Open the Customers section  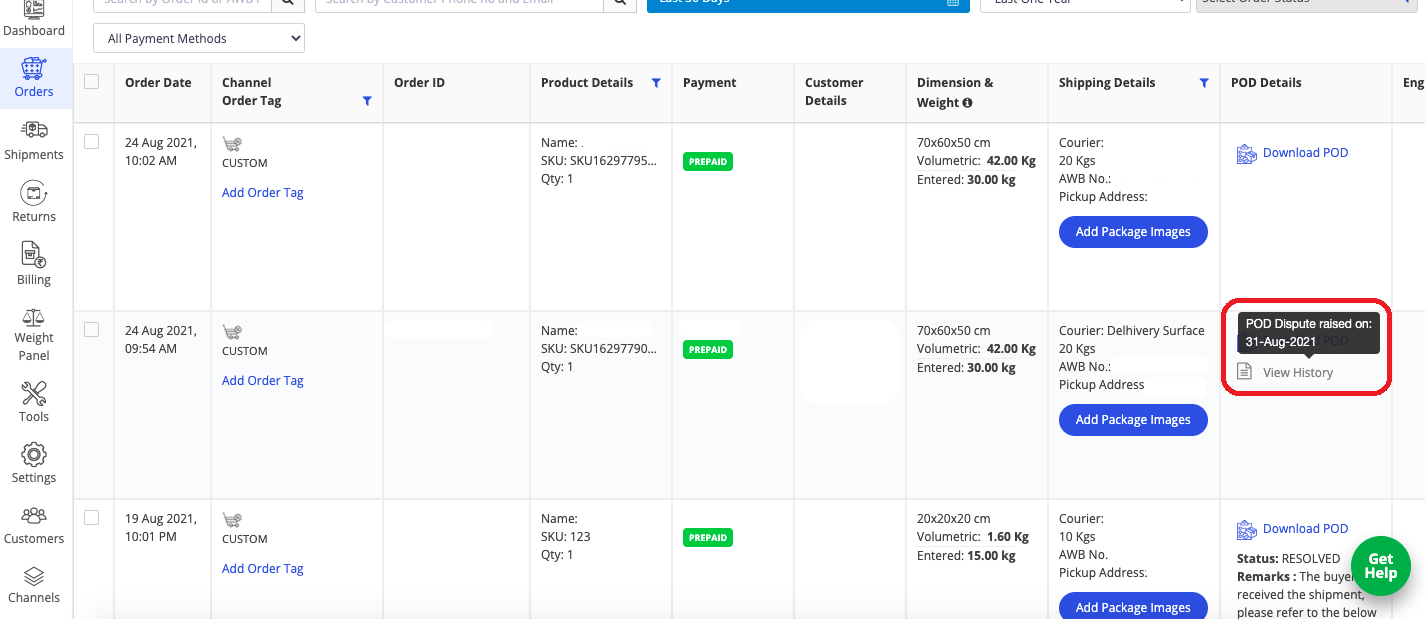pyautogui.click(x=34, y=526)
